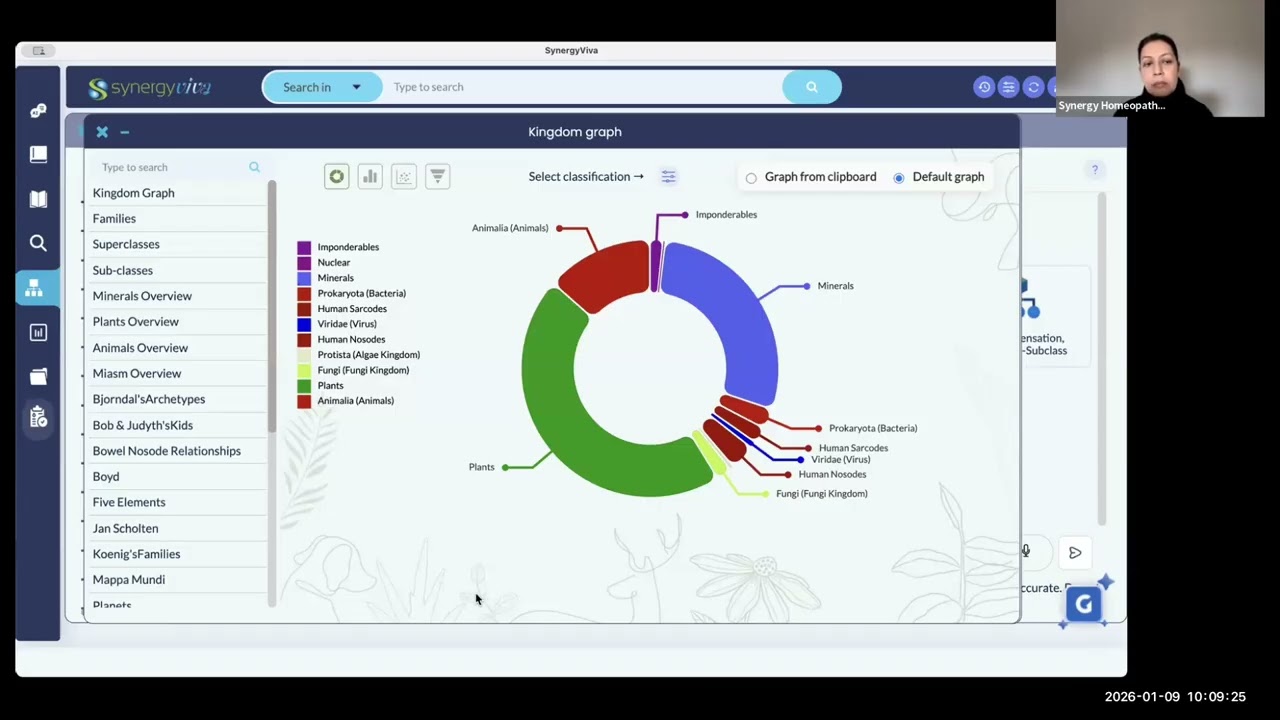The width and height of the screenshot is (1280, 720).
Task: Click the red Animalia donut segment
Action: pos(608,272)
